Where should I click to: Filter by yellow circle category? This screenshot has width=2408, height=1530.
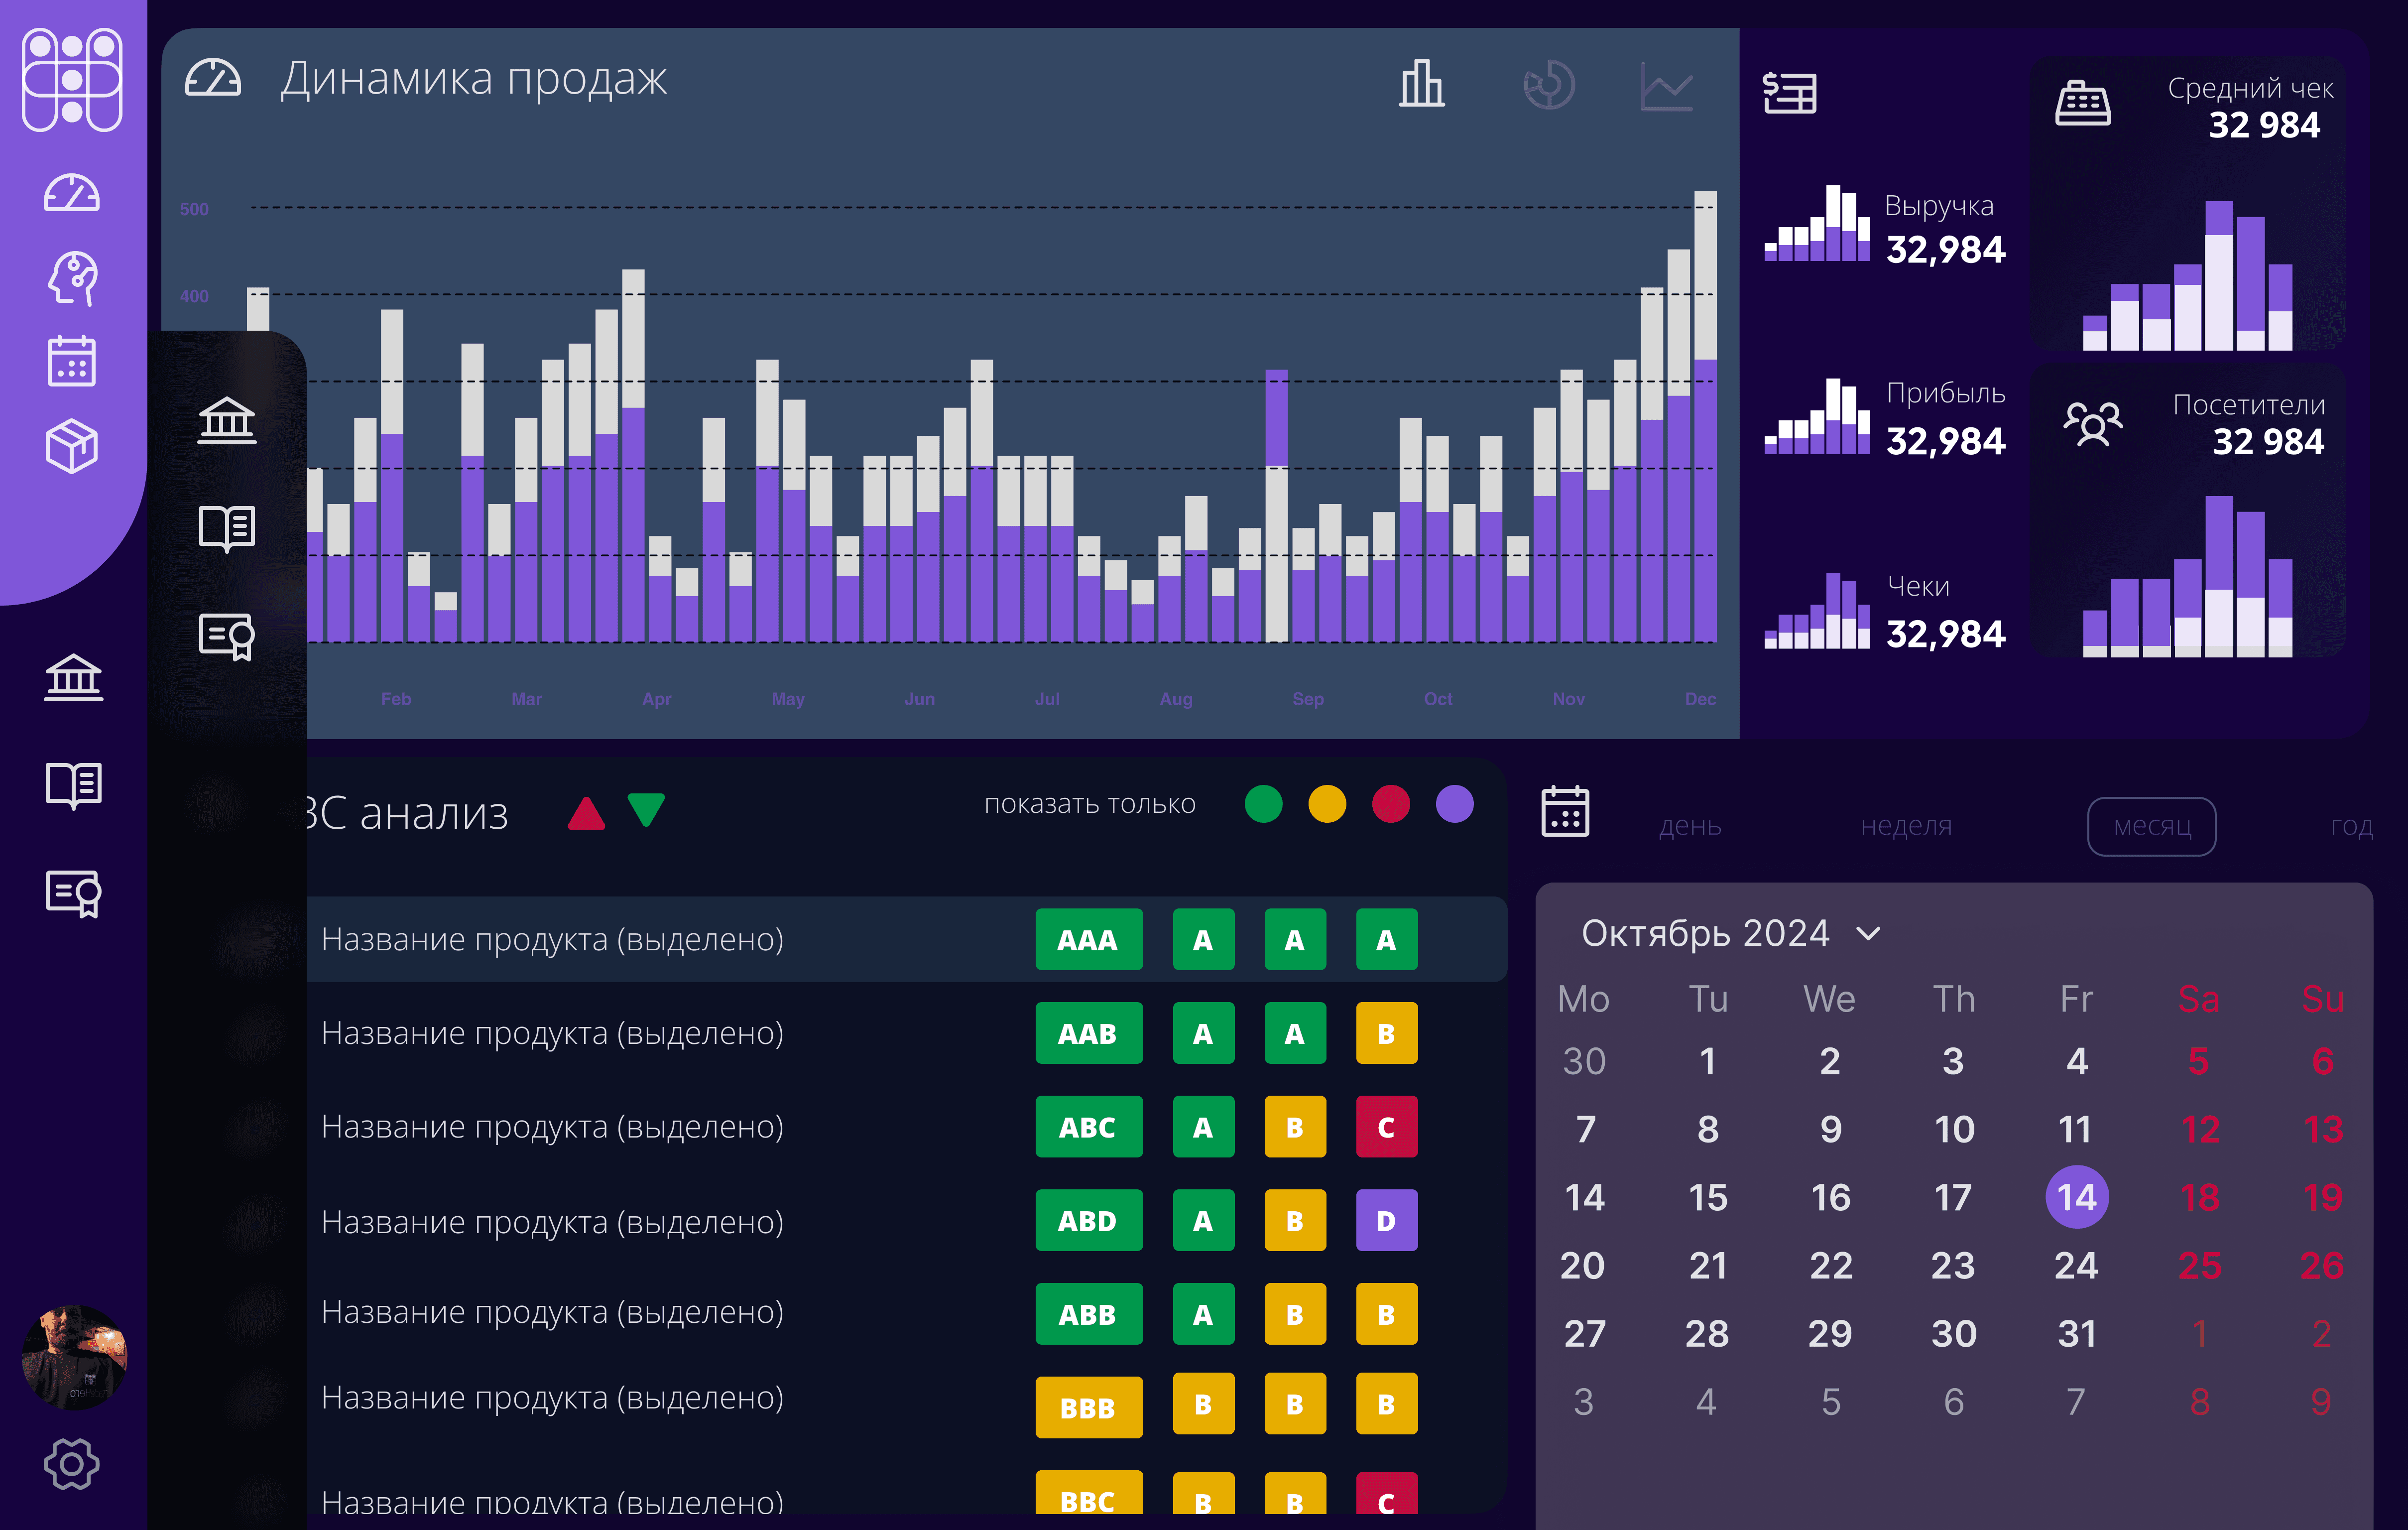coord(1327,804)
